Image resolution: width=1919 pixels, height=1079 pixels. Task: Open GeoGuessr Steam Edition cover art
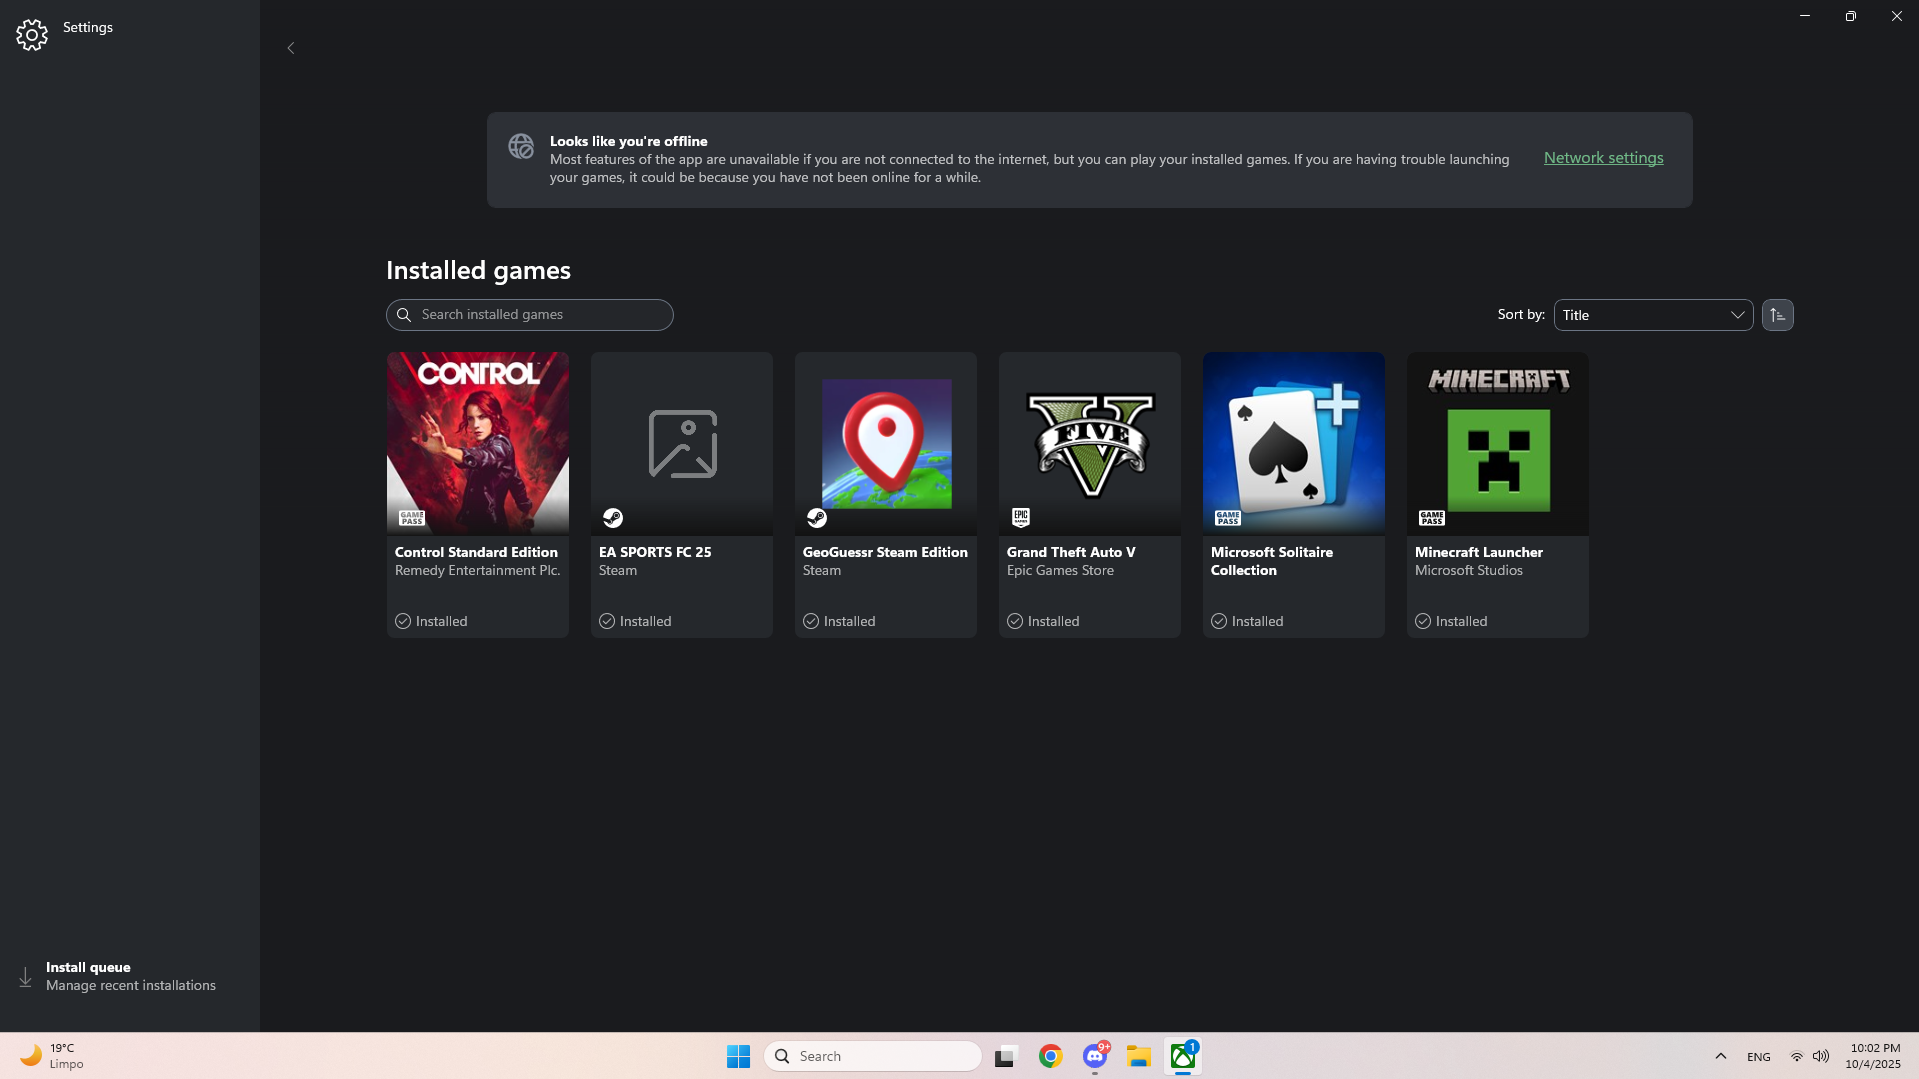click(x=886, y=443)
